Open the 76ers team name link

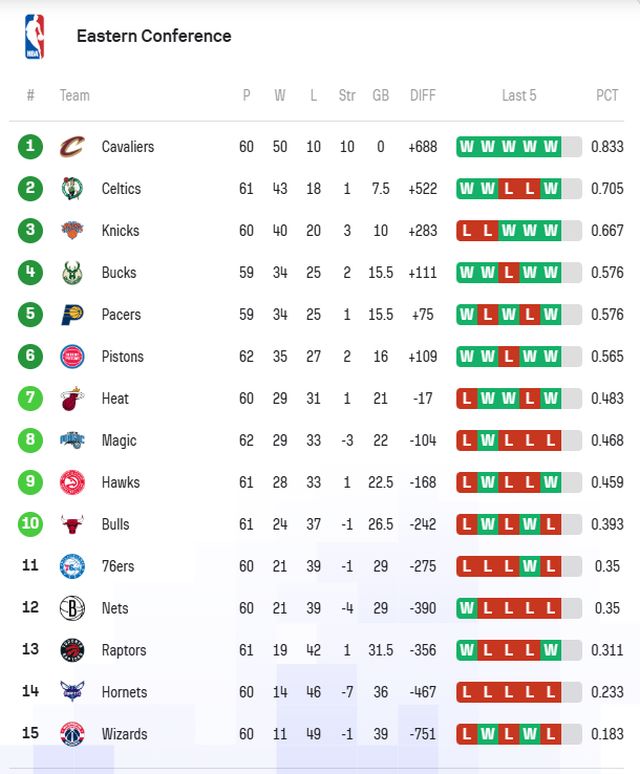click(118, 567)
